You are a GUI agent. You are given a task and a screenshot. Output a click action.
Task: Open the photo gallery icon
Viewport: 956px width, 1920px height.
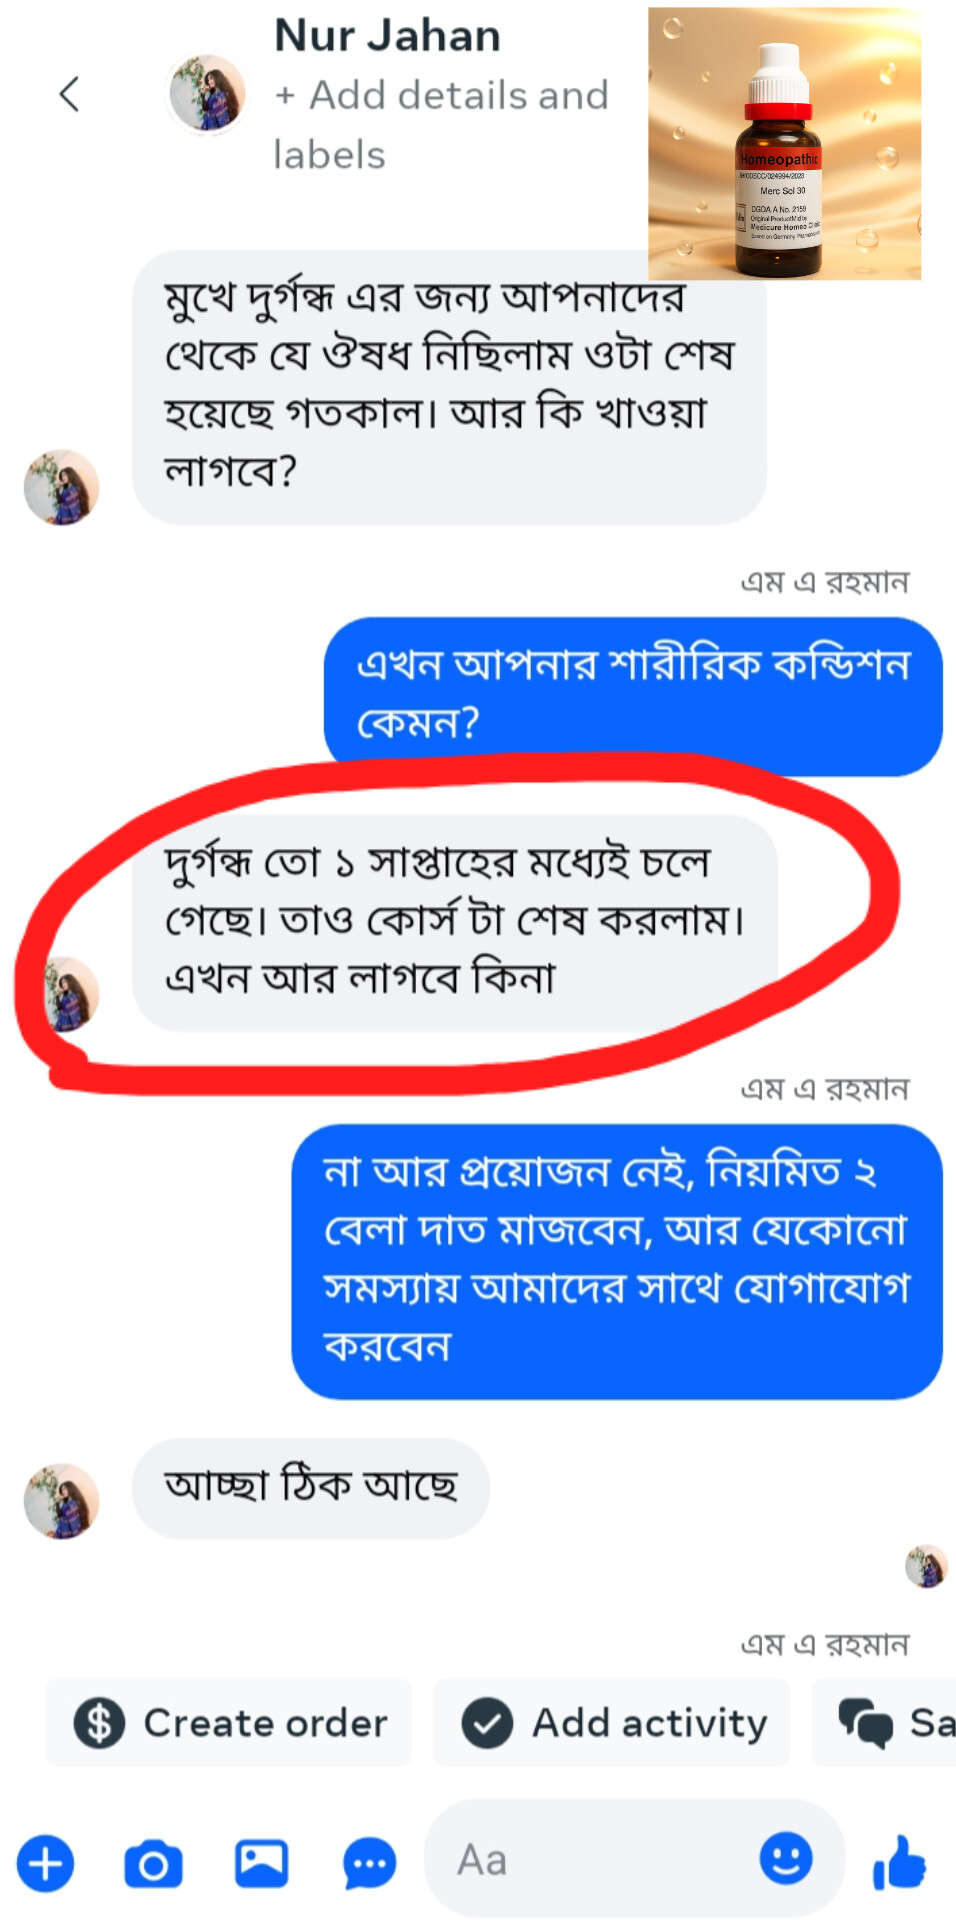(261, 1864)
